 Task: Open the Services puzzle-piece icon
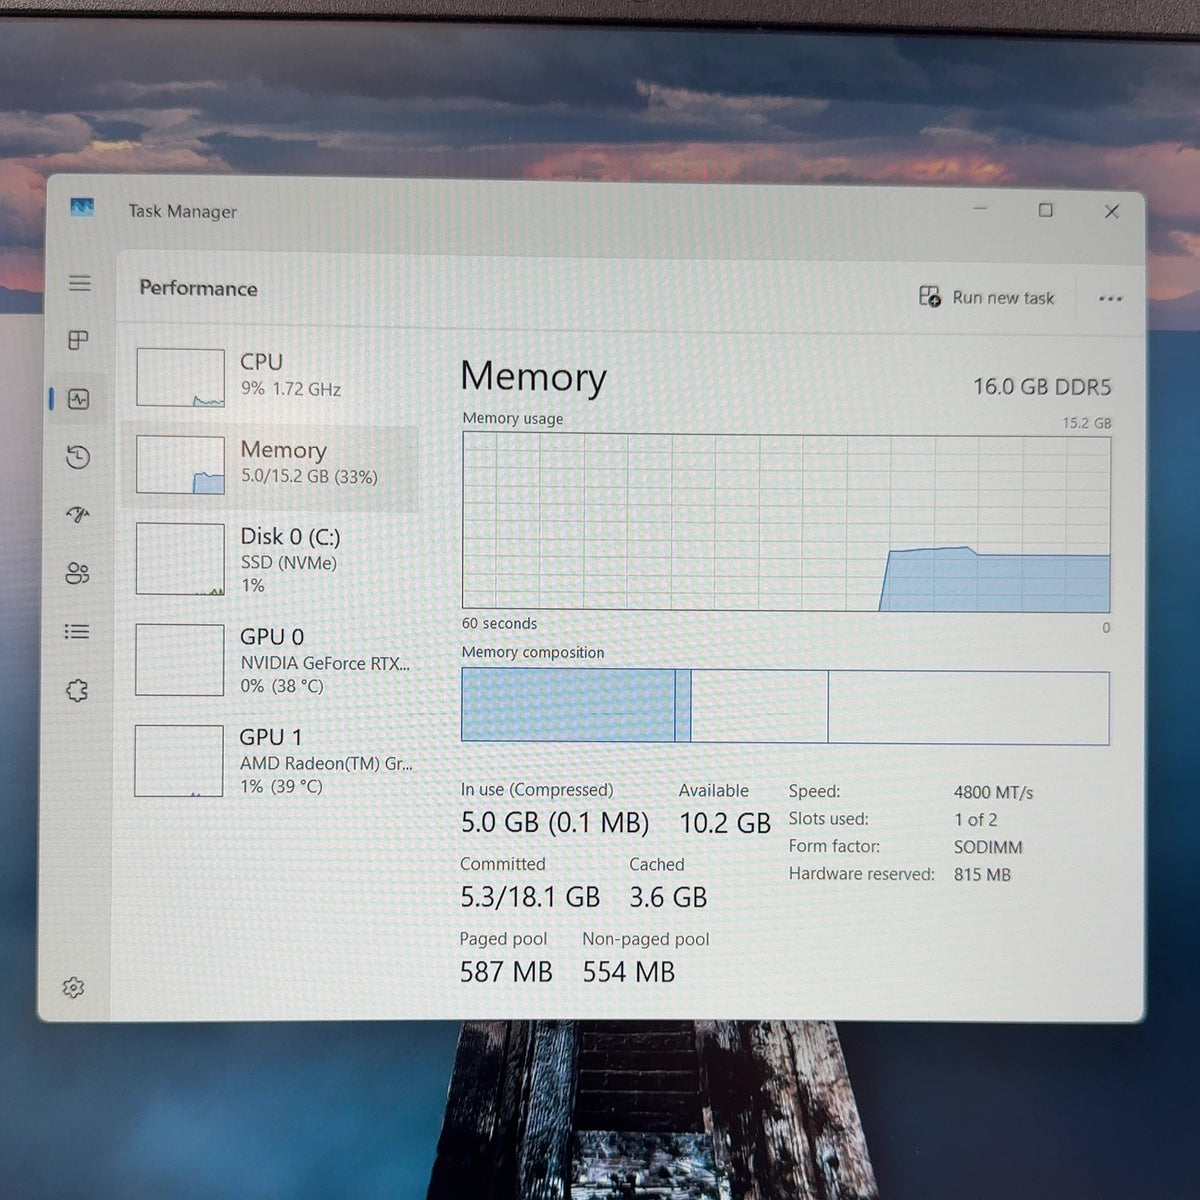coord(77,690)
